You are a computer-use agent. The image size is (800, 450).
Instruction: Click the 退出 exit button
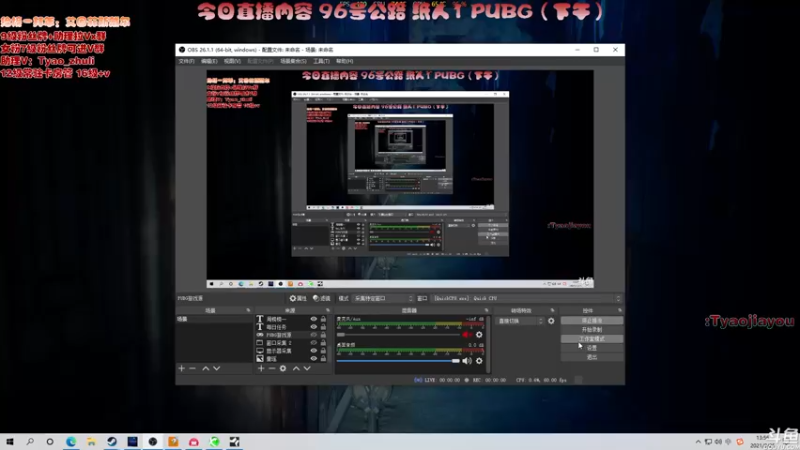click(592, 357)
